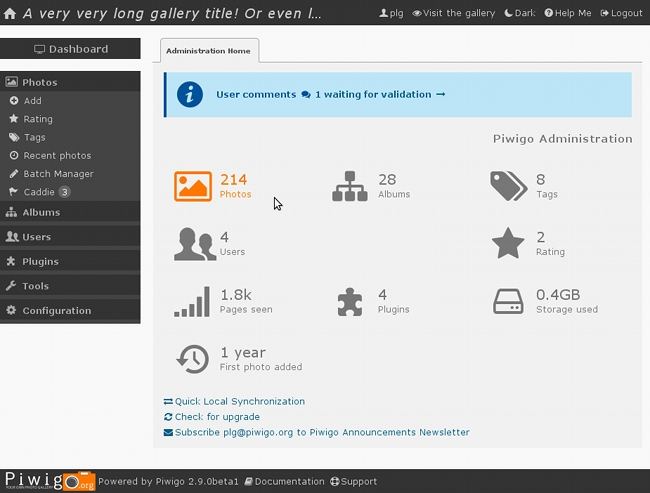The image size is (650, 493).
Task: Log out using the Logout link
Action: [x=621, y=13]
